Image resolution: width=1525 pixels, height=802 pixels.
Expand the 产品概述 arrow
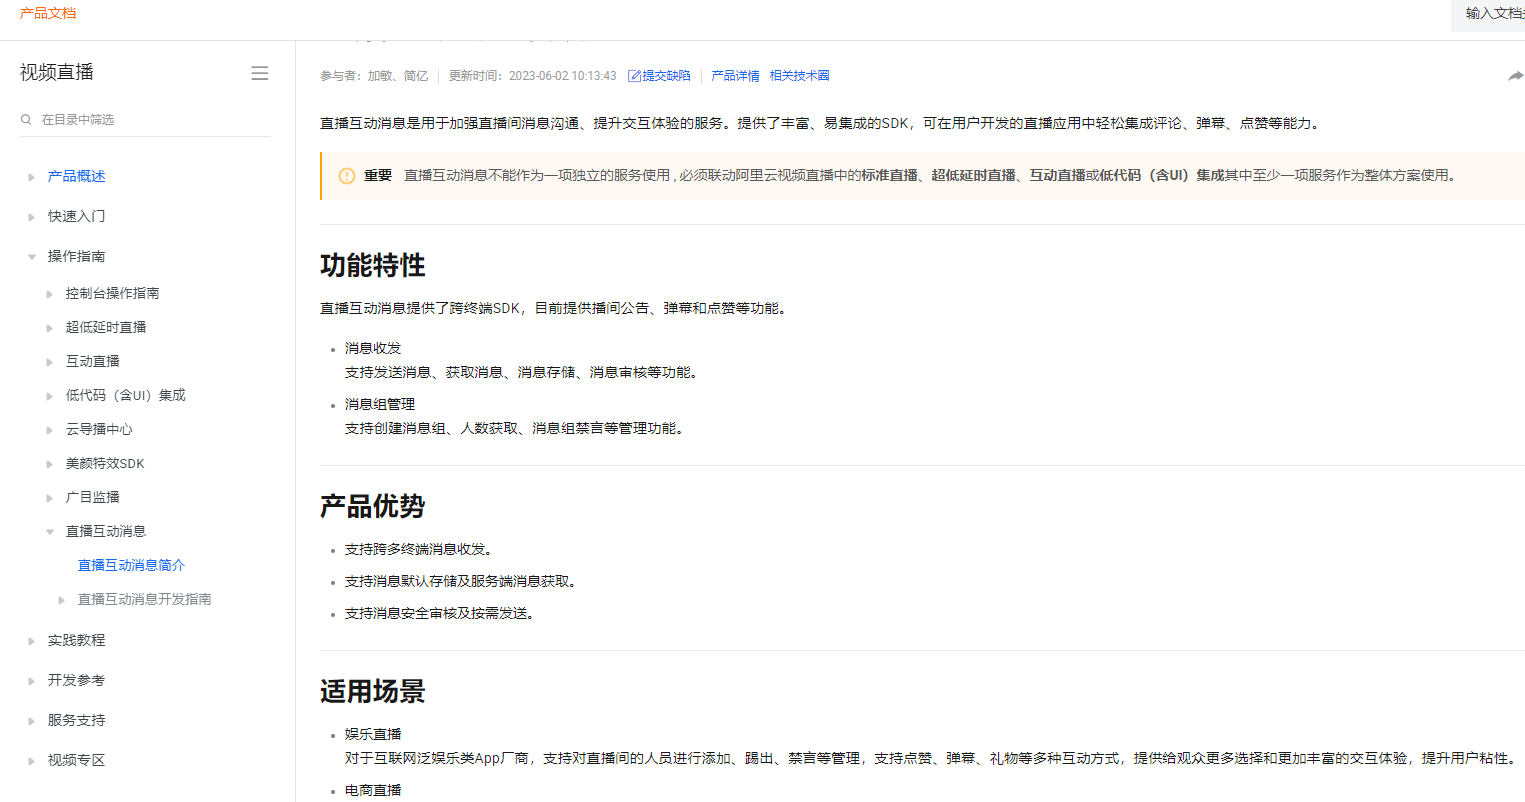click(x=31, y=177)
